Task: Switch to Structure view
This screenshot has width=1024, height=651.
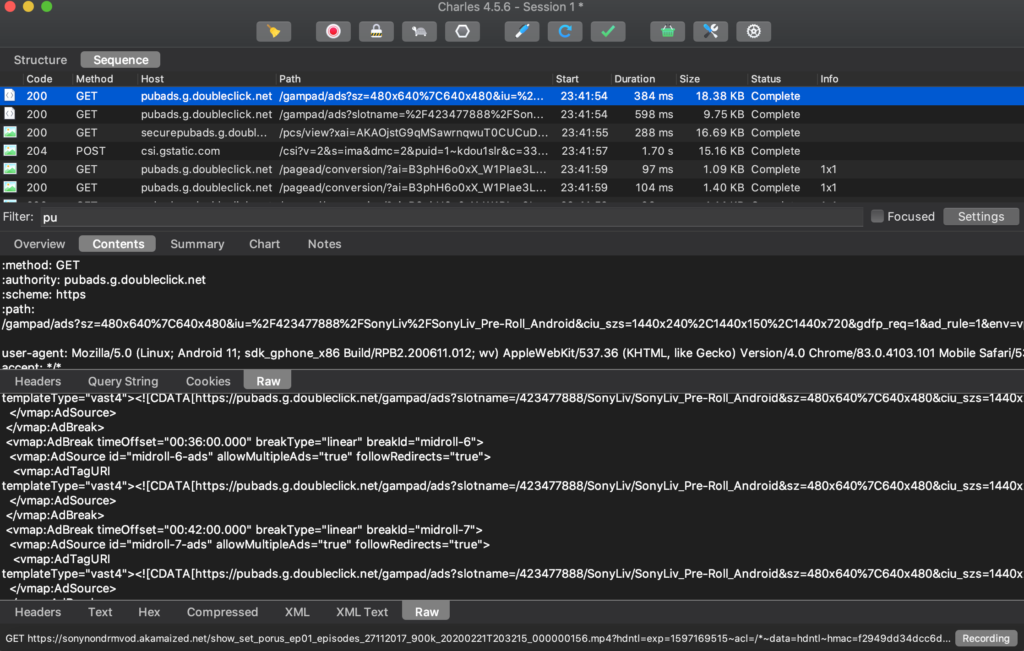Action: (40, 60)
